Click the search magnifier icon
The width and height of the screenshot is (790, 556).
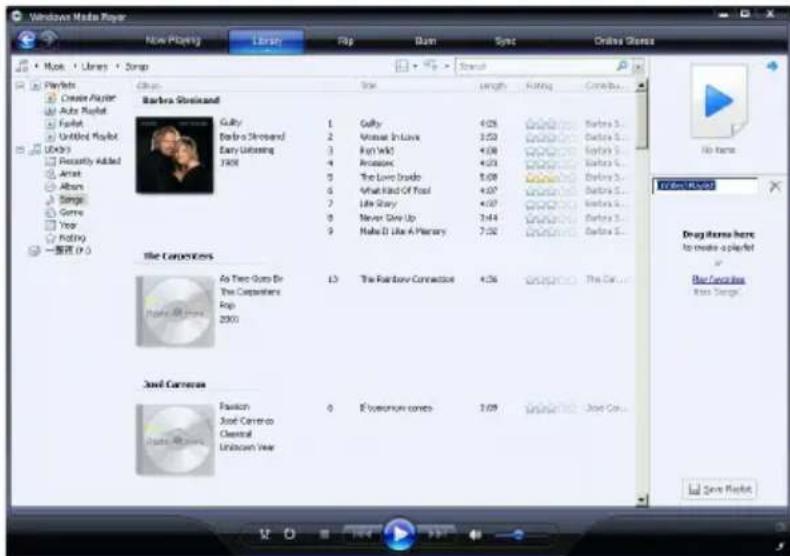(622, 66)
